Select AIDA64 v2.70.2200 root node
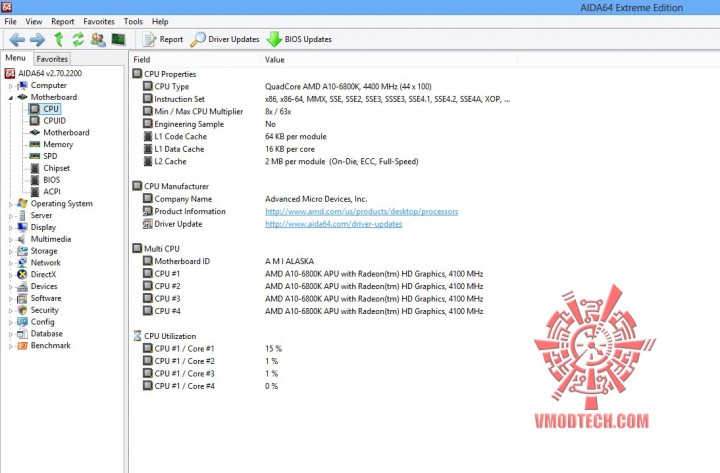This screenshot has height=473, width=720. pyautogui.click(x=50, y=73)
